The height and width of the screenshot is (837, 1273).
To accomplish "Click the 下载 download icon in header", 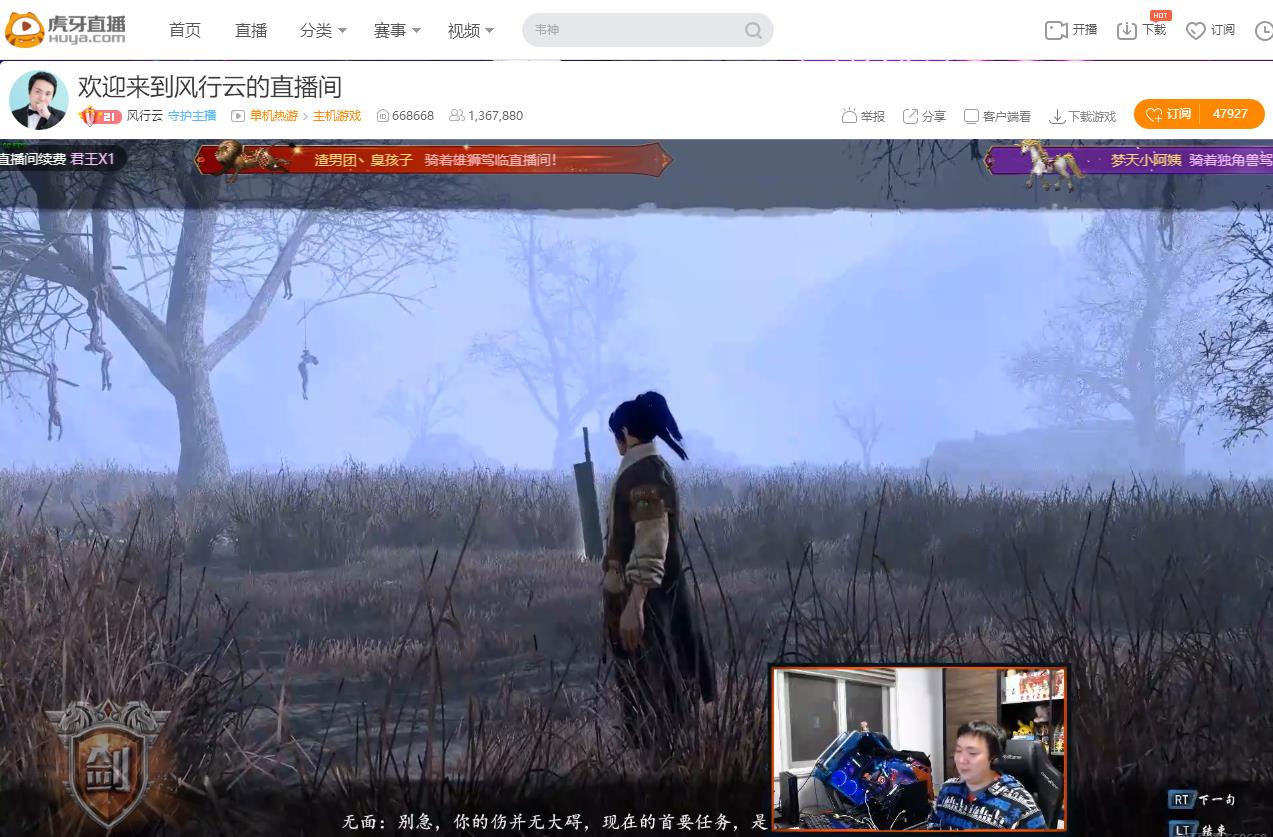I will pyautogui.click(x=1127, y=30).
